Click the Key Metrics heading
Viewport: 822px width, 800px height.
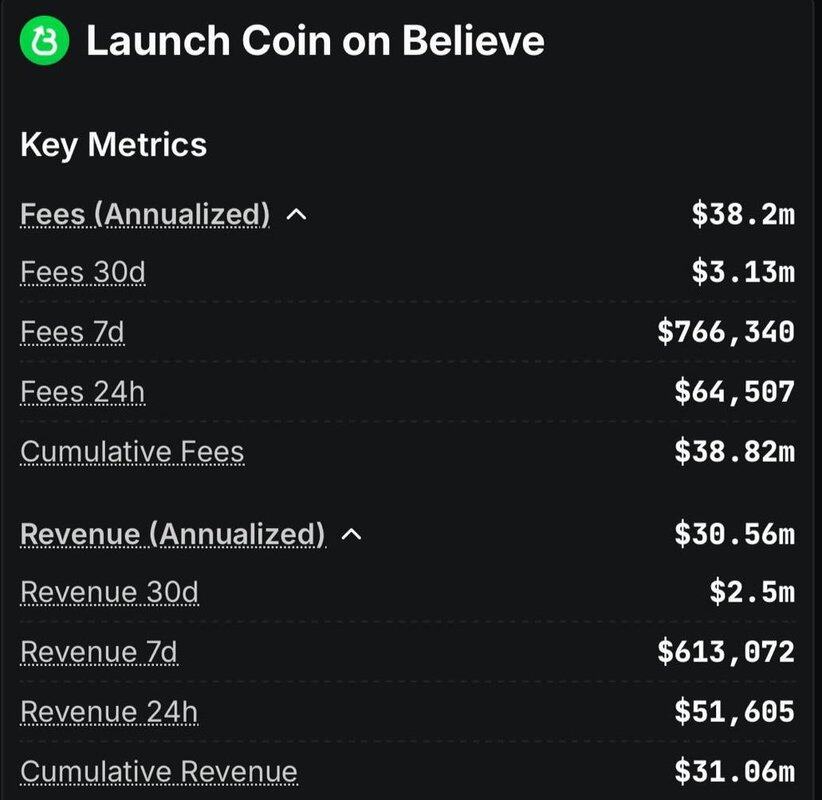pos(113,145)
